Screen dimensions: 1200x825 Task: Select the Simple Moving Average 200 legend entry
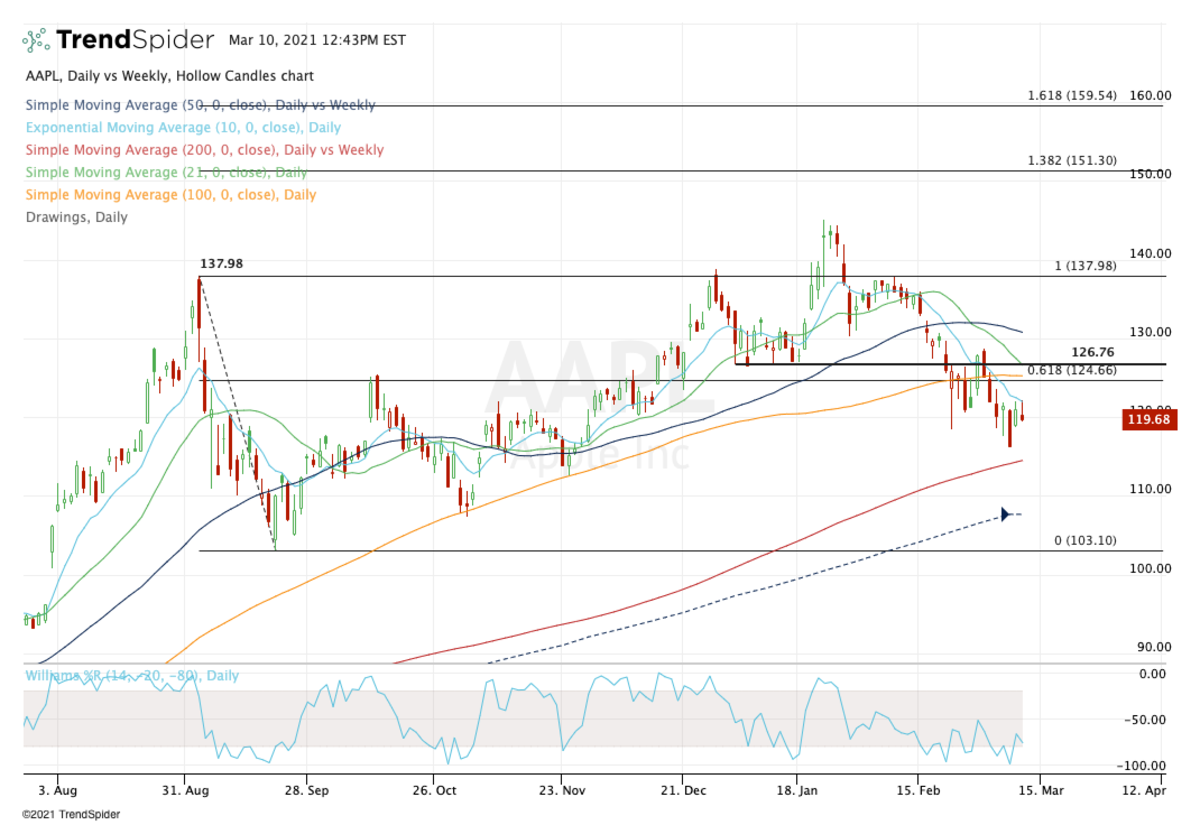click(x=204, y=150)
